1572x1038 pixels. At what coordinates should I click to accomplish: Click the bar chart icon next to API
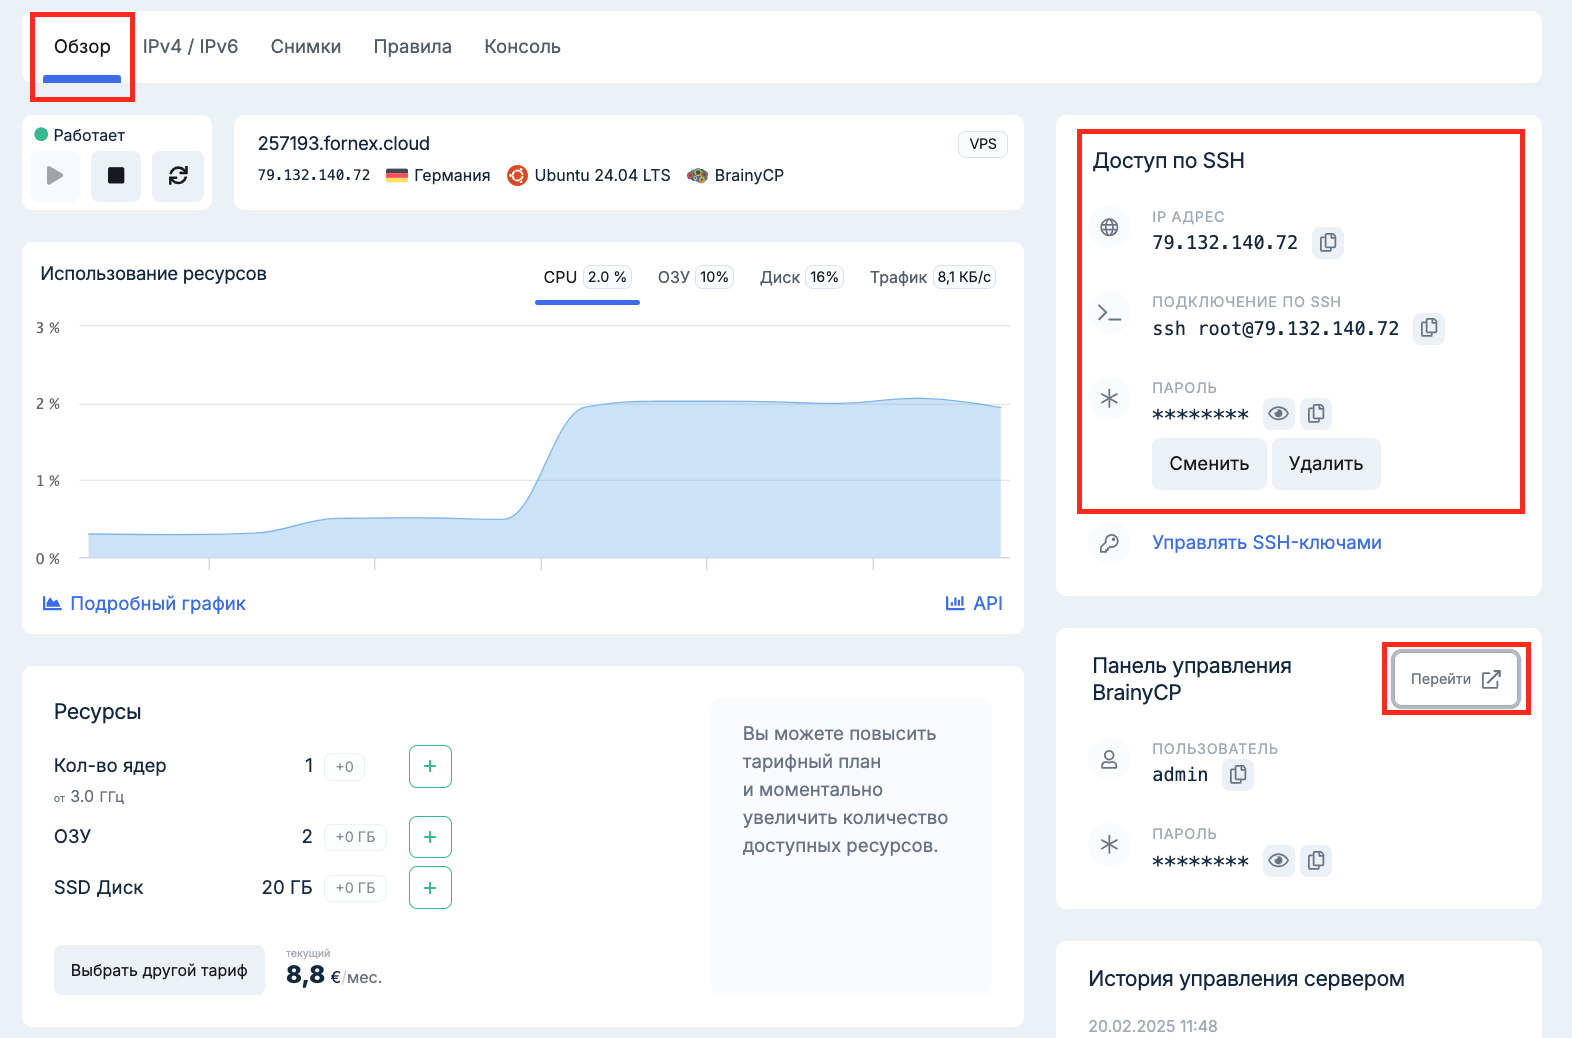955,603
